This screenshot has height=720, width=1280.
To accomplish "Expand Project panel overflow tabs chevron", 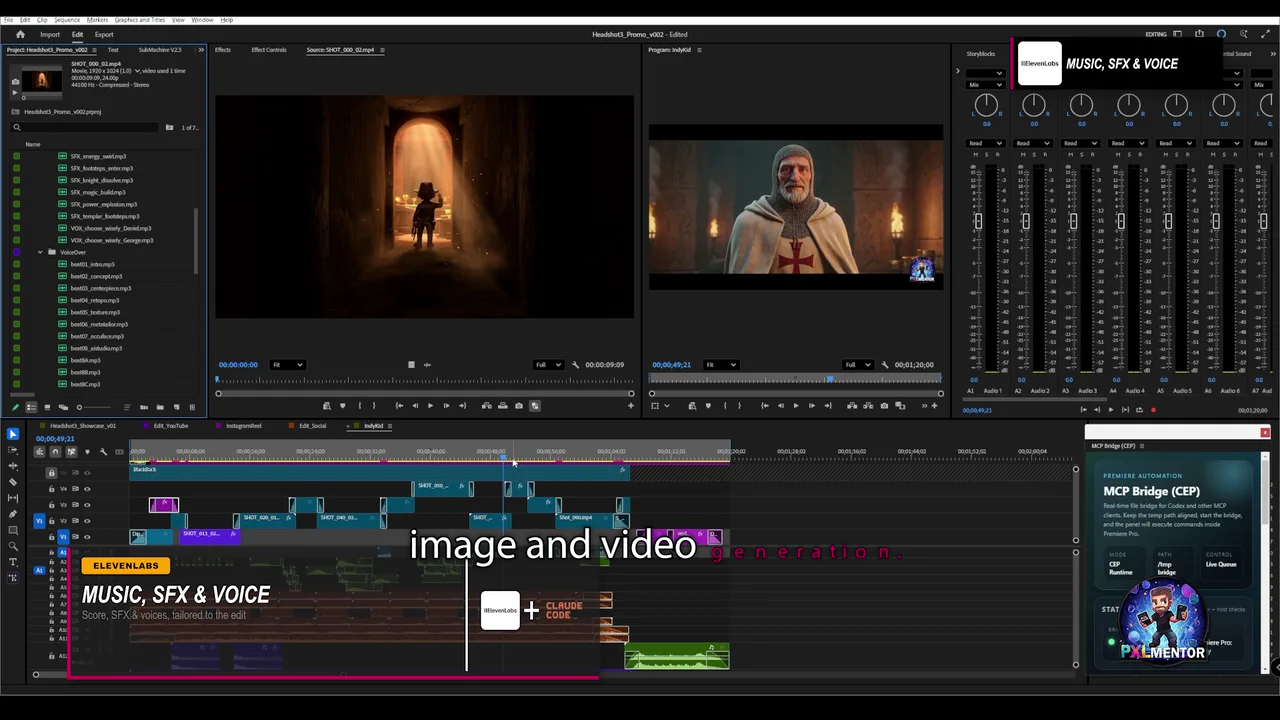I will [x=201, y=50].
